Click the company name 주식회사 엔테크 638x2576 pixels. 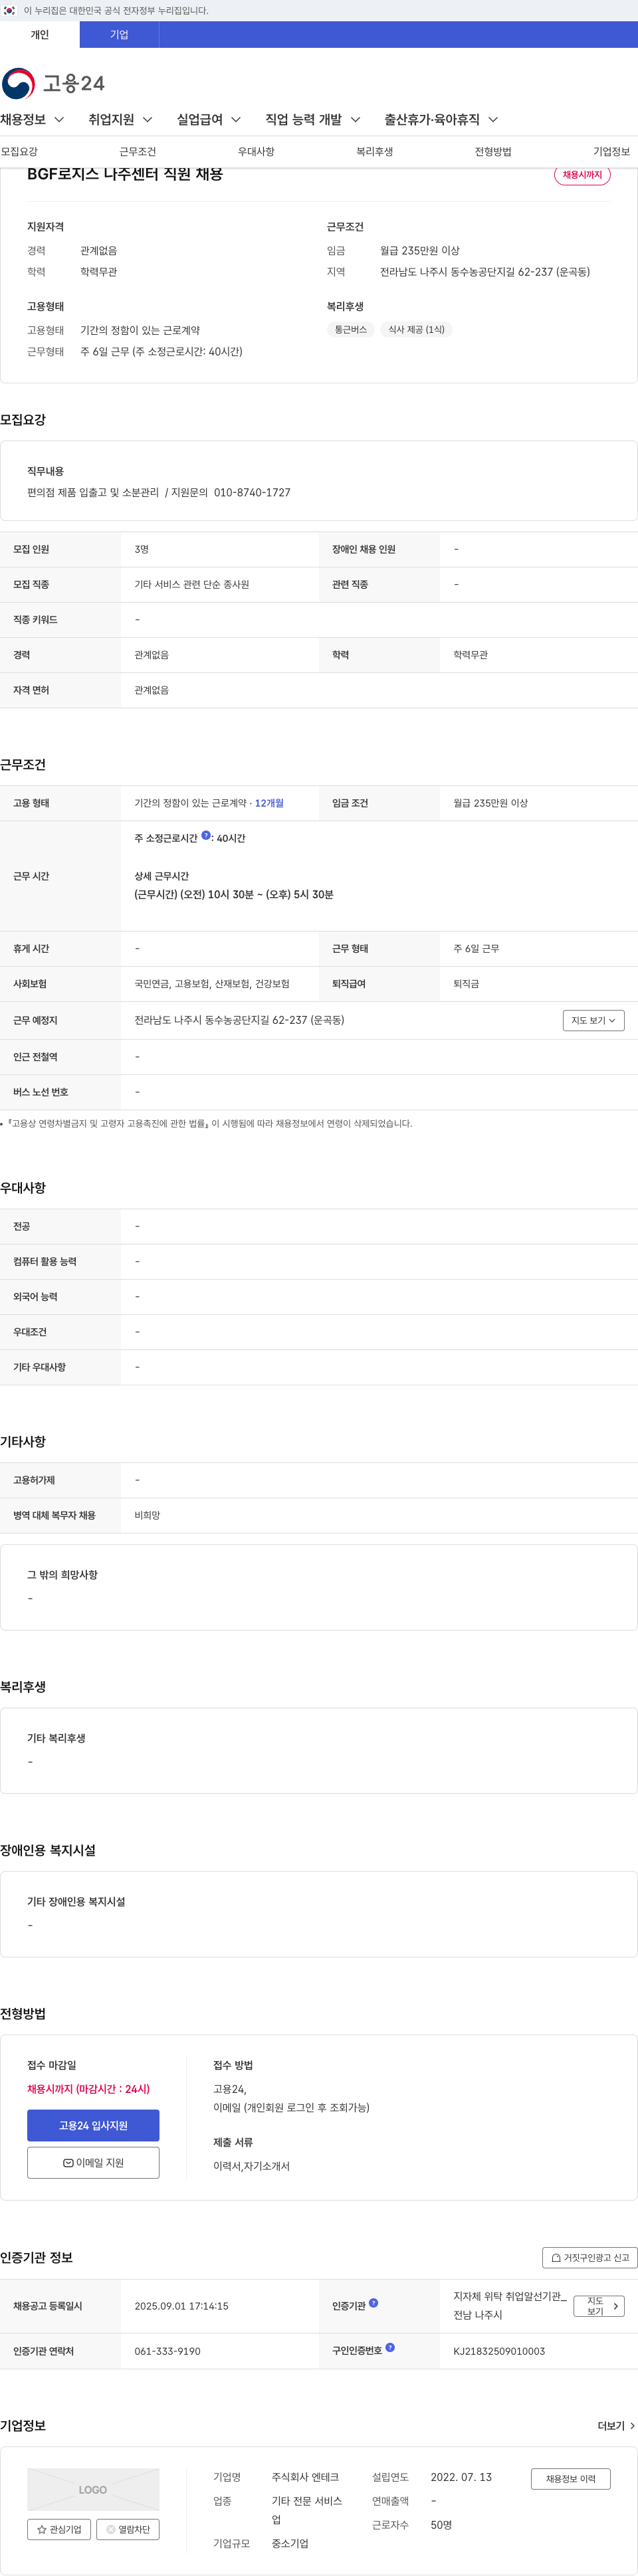click(305, 2477)
